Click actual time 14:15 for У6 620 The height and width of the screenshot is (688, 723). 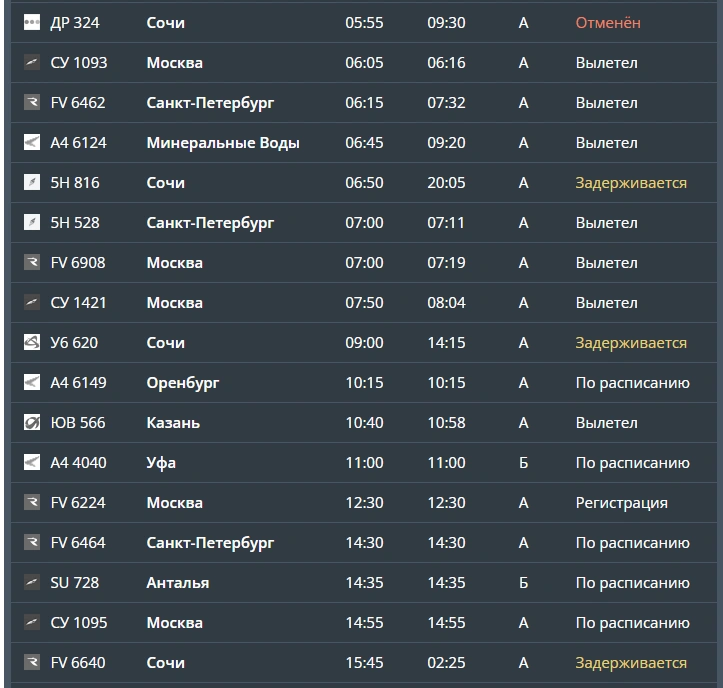click(x=446, y=343)
